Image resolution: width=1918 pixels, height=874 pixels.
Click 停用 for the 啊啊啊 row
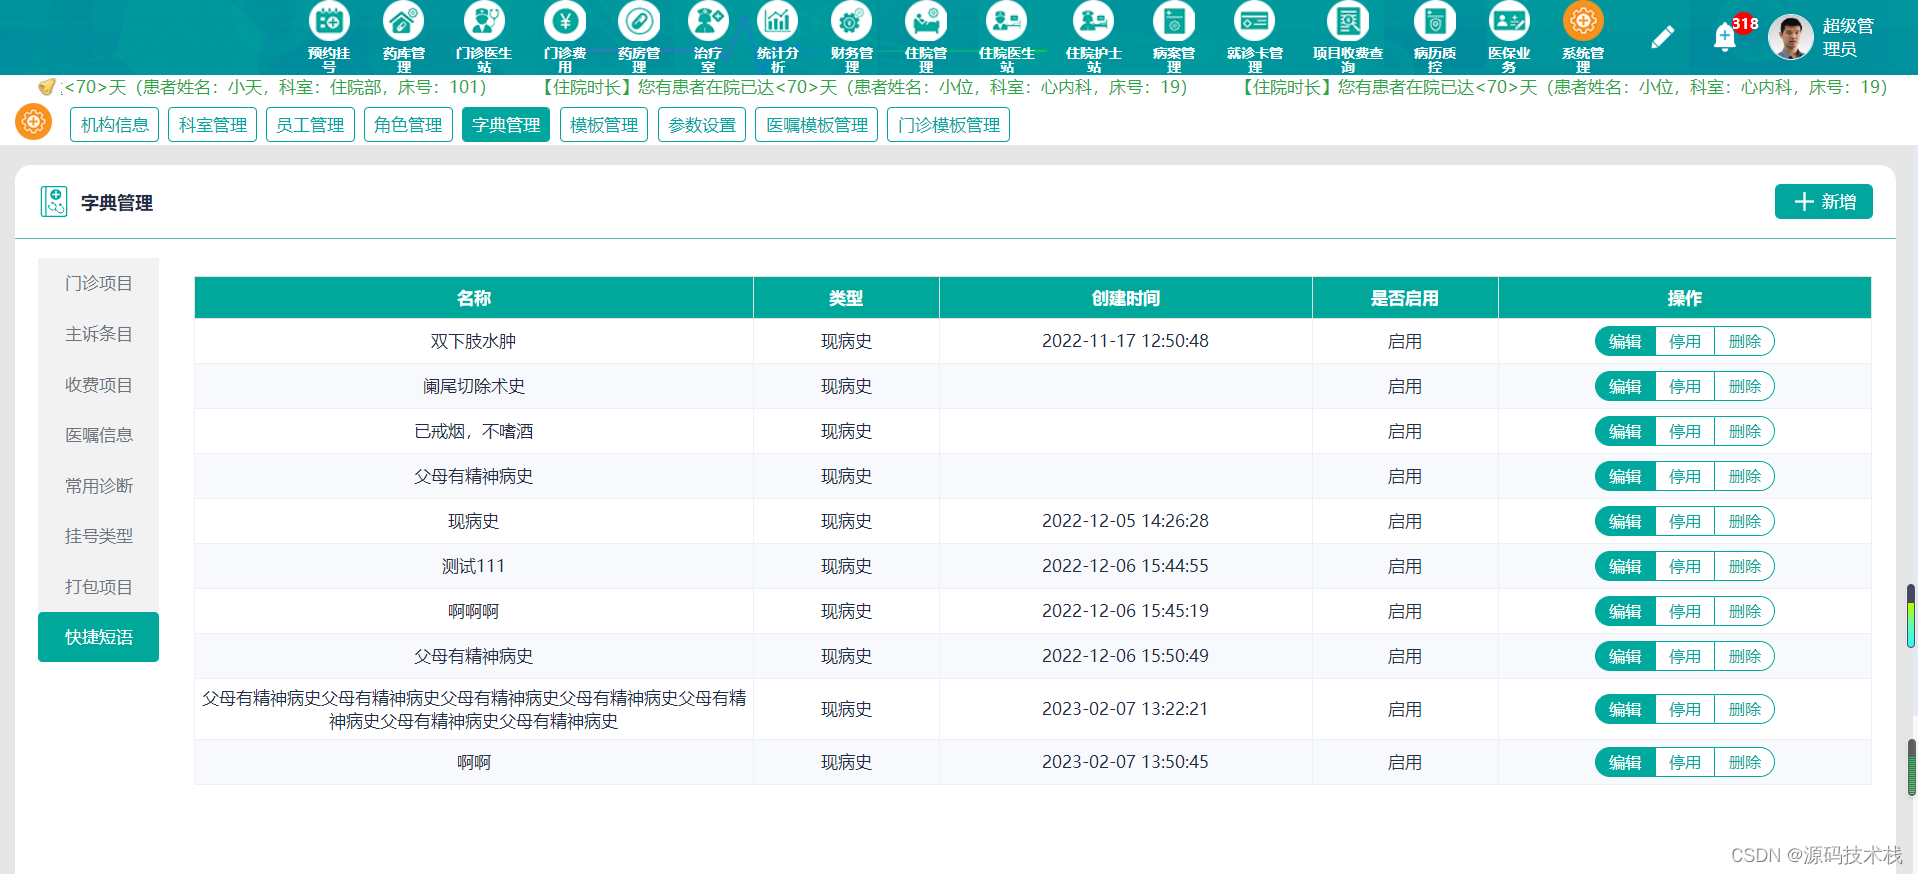(x=1685, y=611)
